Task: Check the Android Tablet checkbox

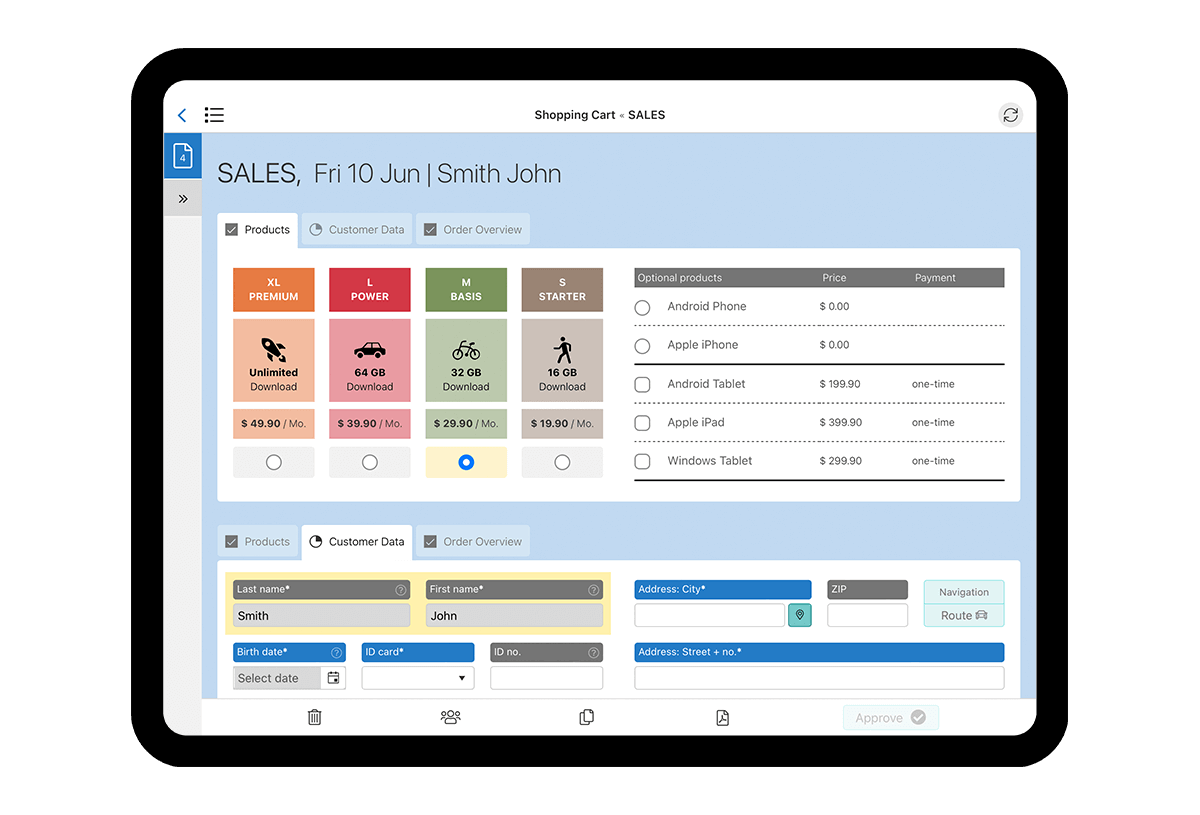Action: (643, 384)
